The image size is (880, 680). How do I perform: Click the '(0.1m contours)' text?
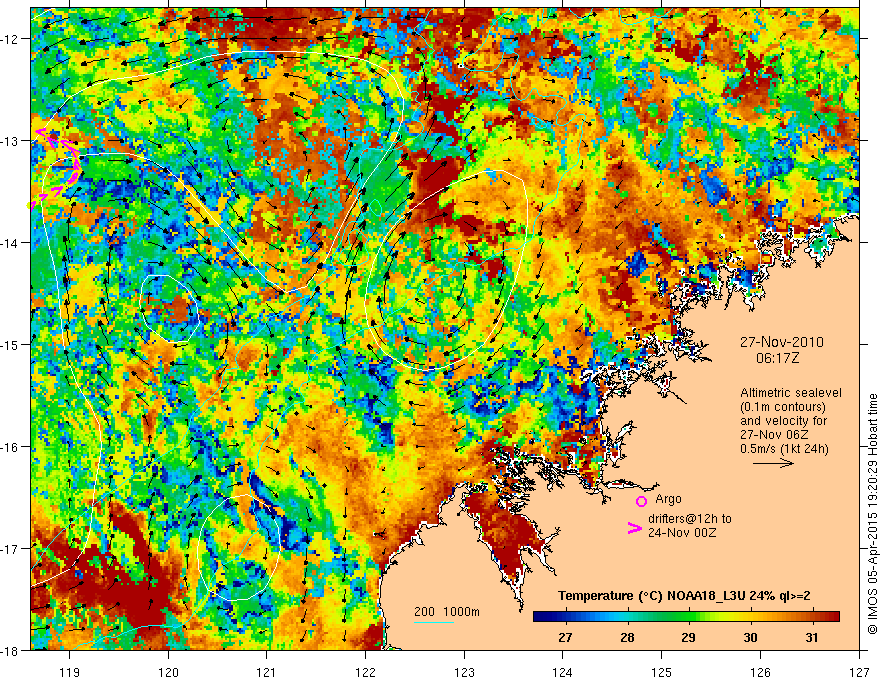coord(783,407)
